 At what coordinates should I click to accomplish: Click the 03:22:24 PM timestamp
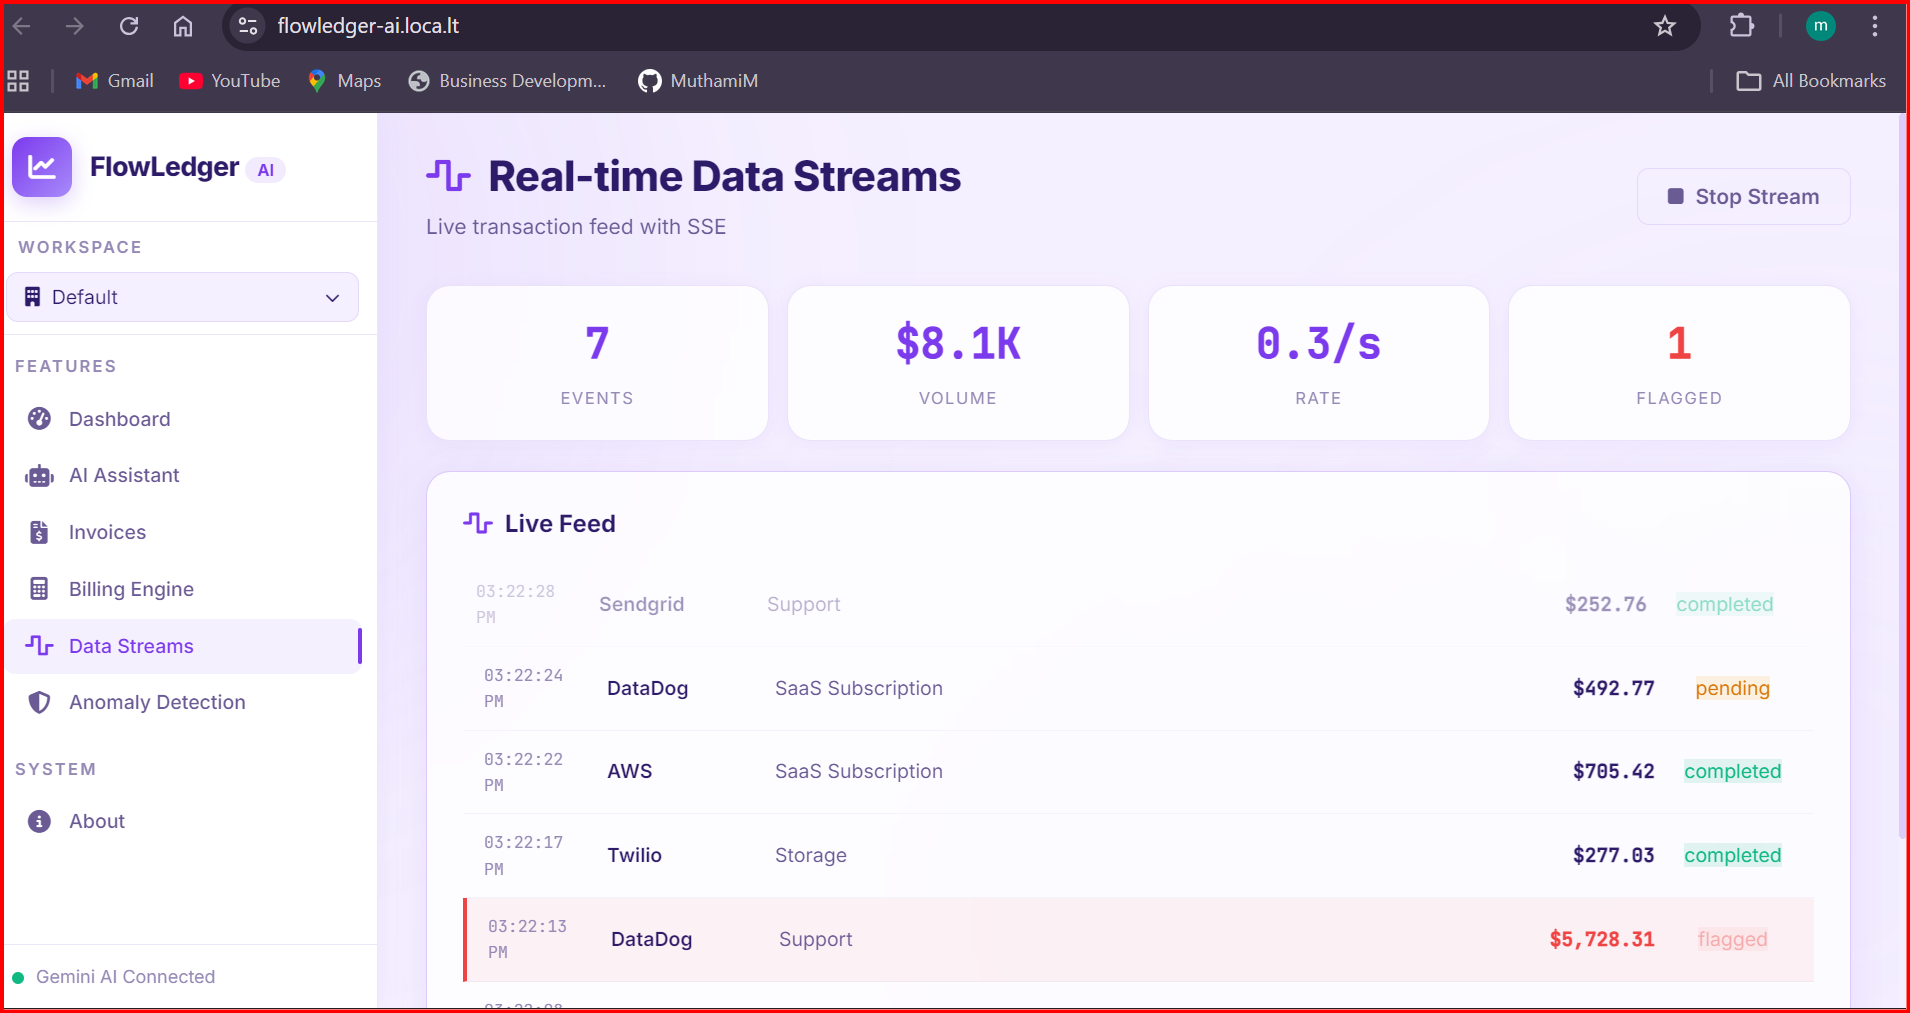tap(523, 688)
